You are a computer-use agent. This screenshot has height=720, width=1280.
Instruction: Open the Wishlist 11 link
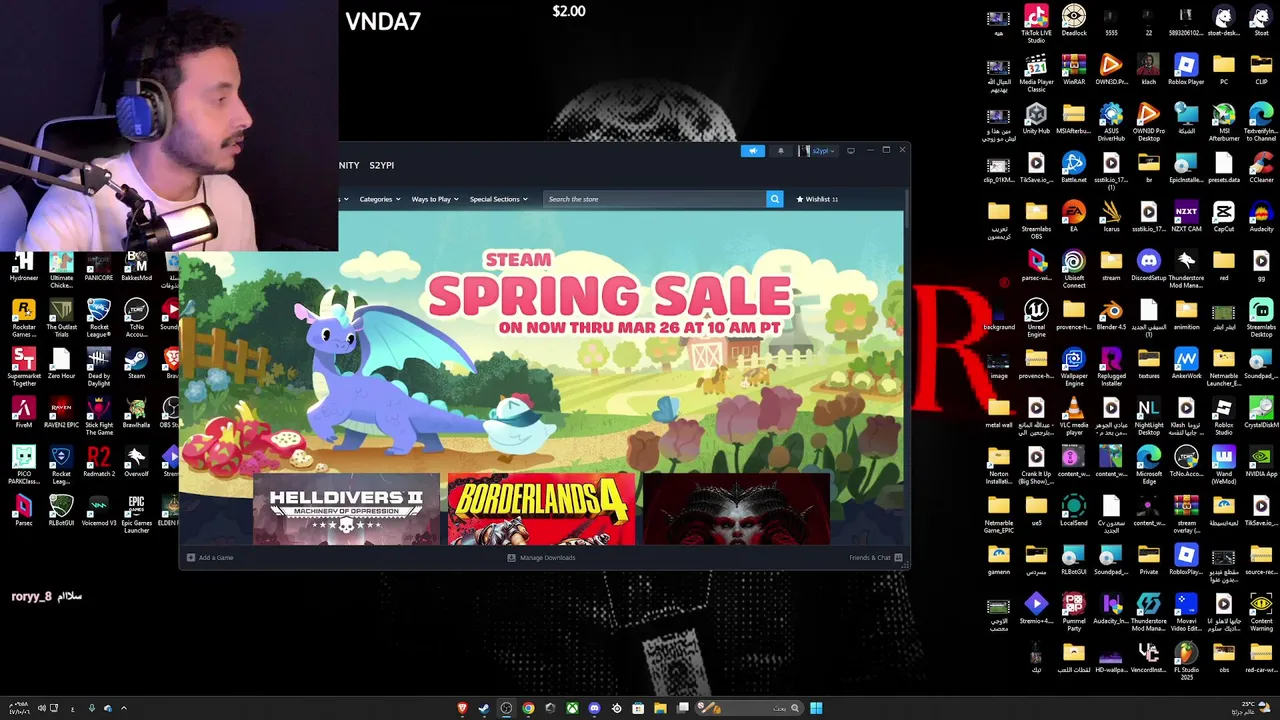point(817,199)
